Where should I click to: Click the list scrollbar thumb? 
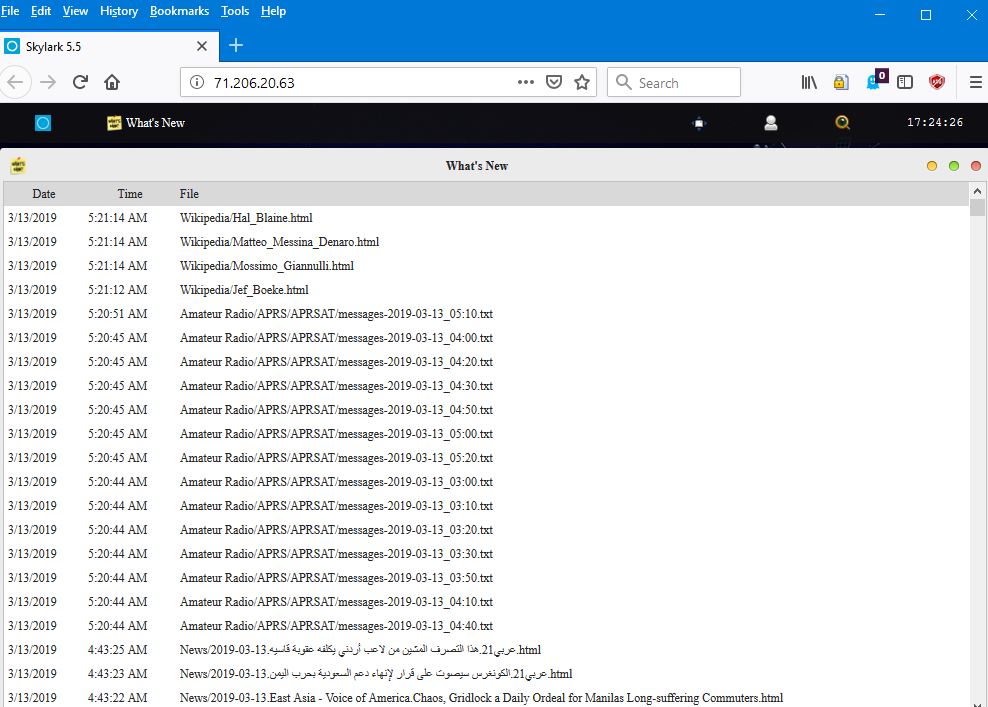(x=977, y=208)
